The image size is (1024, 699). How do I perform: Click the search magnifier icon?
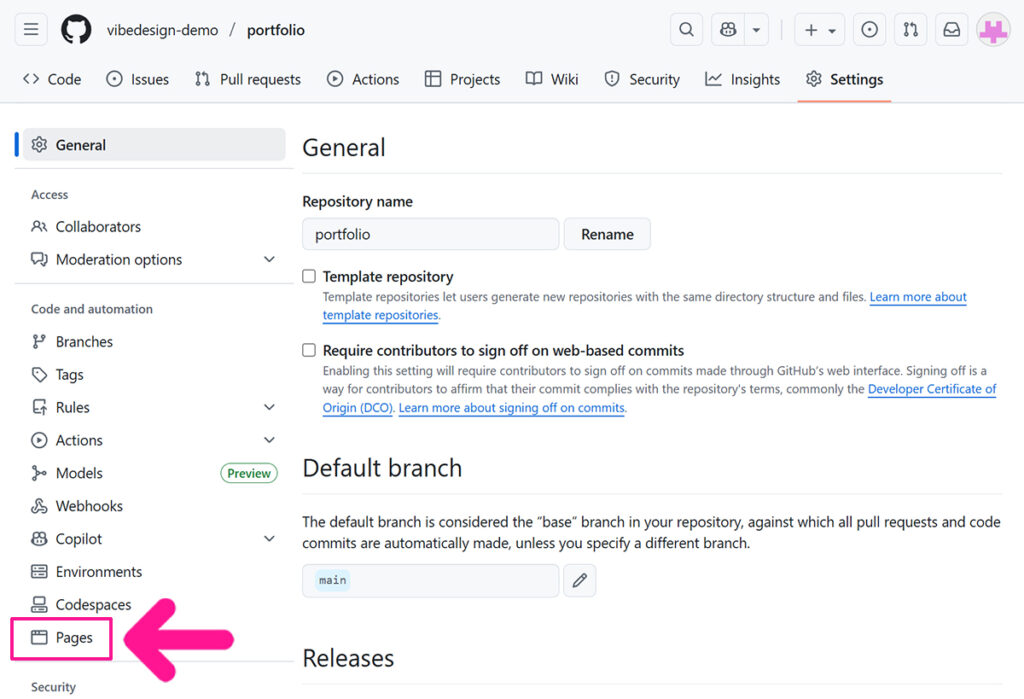tap(686, 30)
